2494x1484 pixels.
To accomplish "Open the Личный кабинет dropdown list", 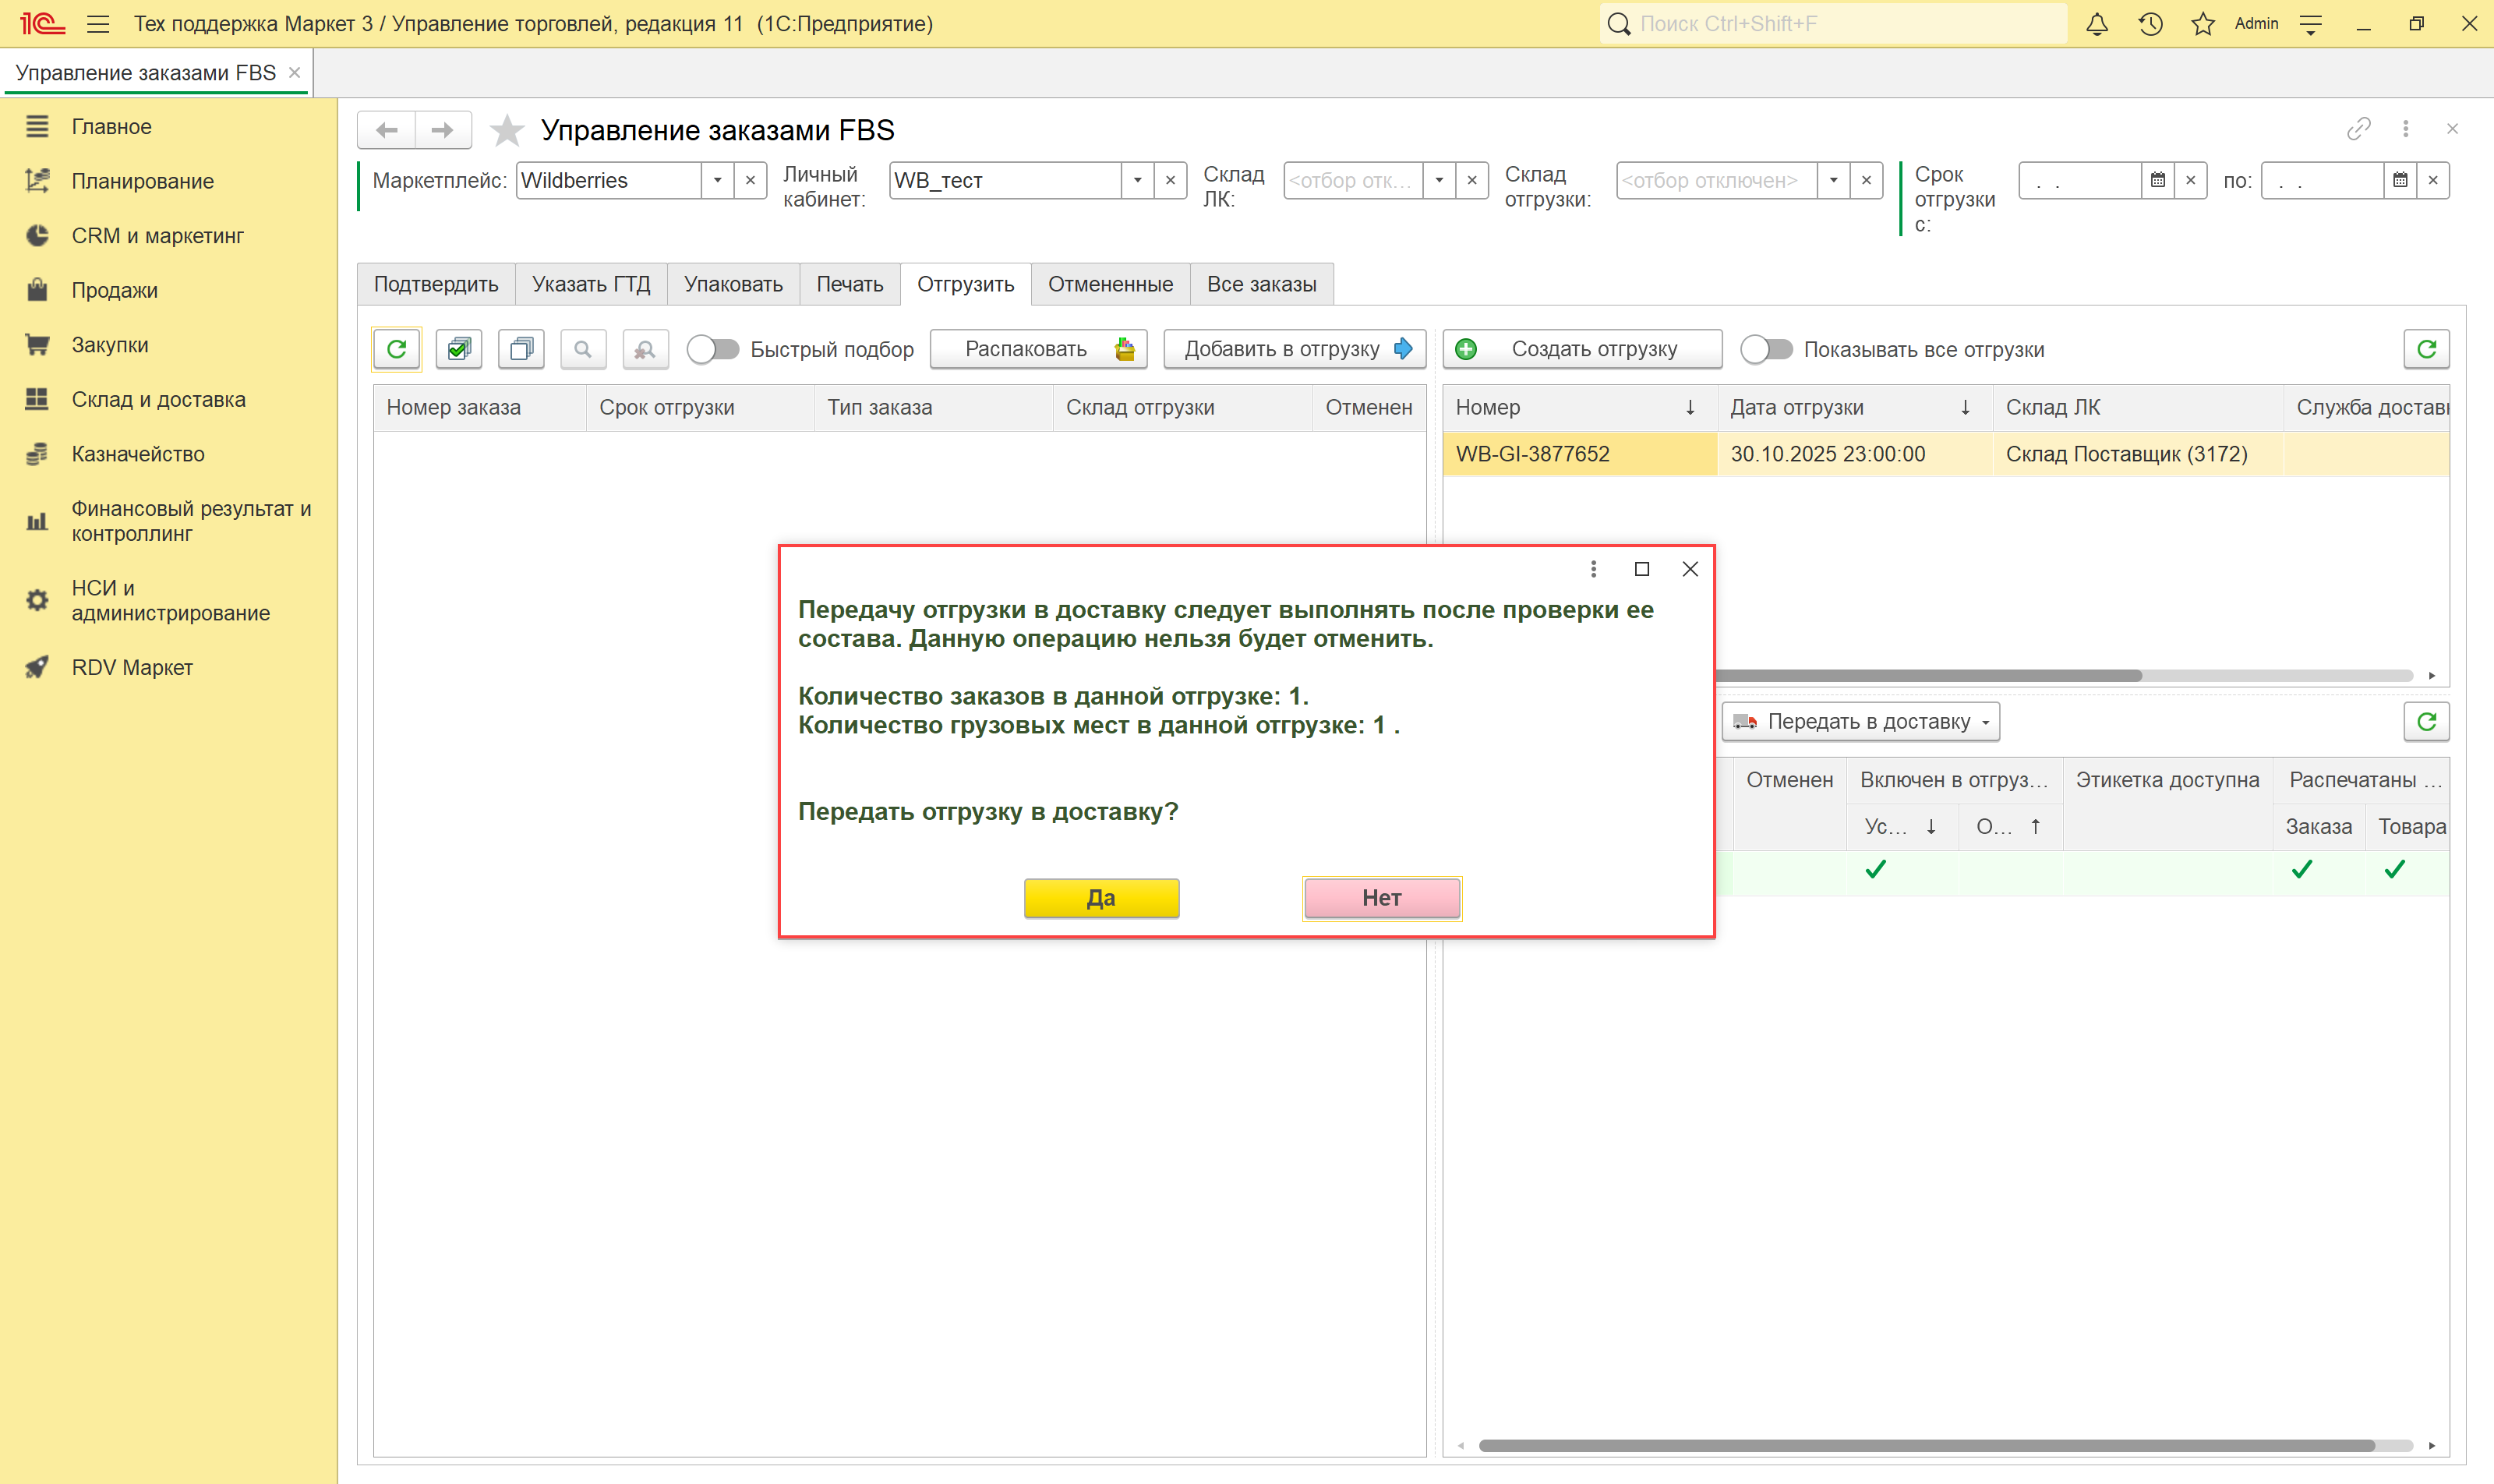I will pyautogui.click(x=1137, y=181).
